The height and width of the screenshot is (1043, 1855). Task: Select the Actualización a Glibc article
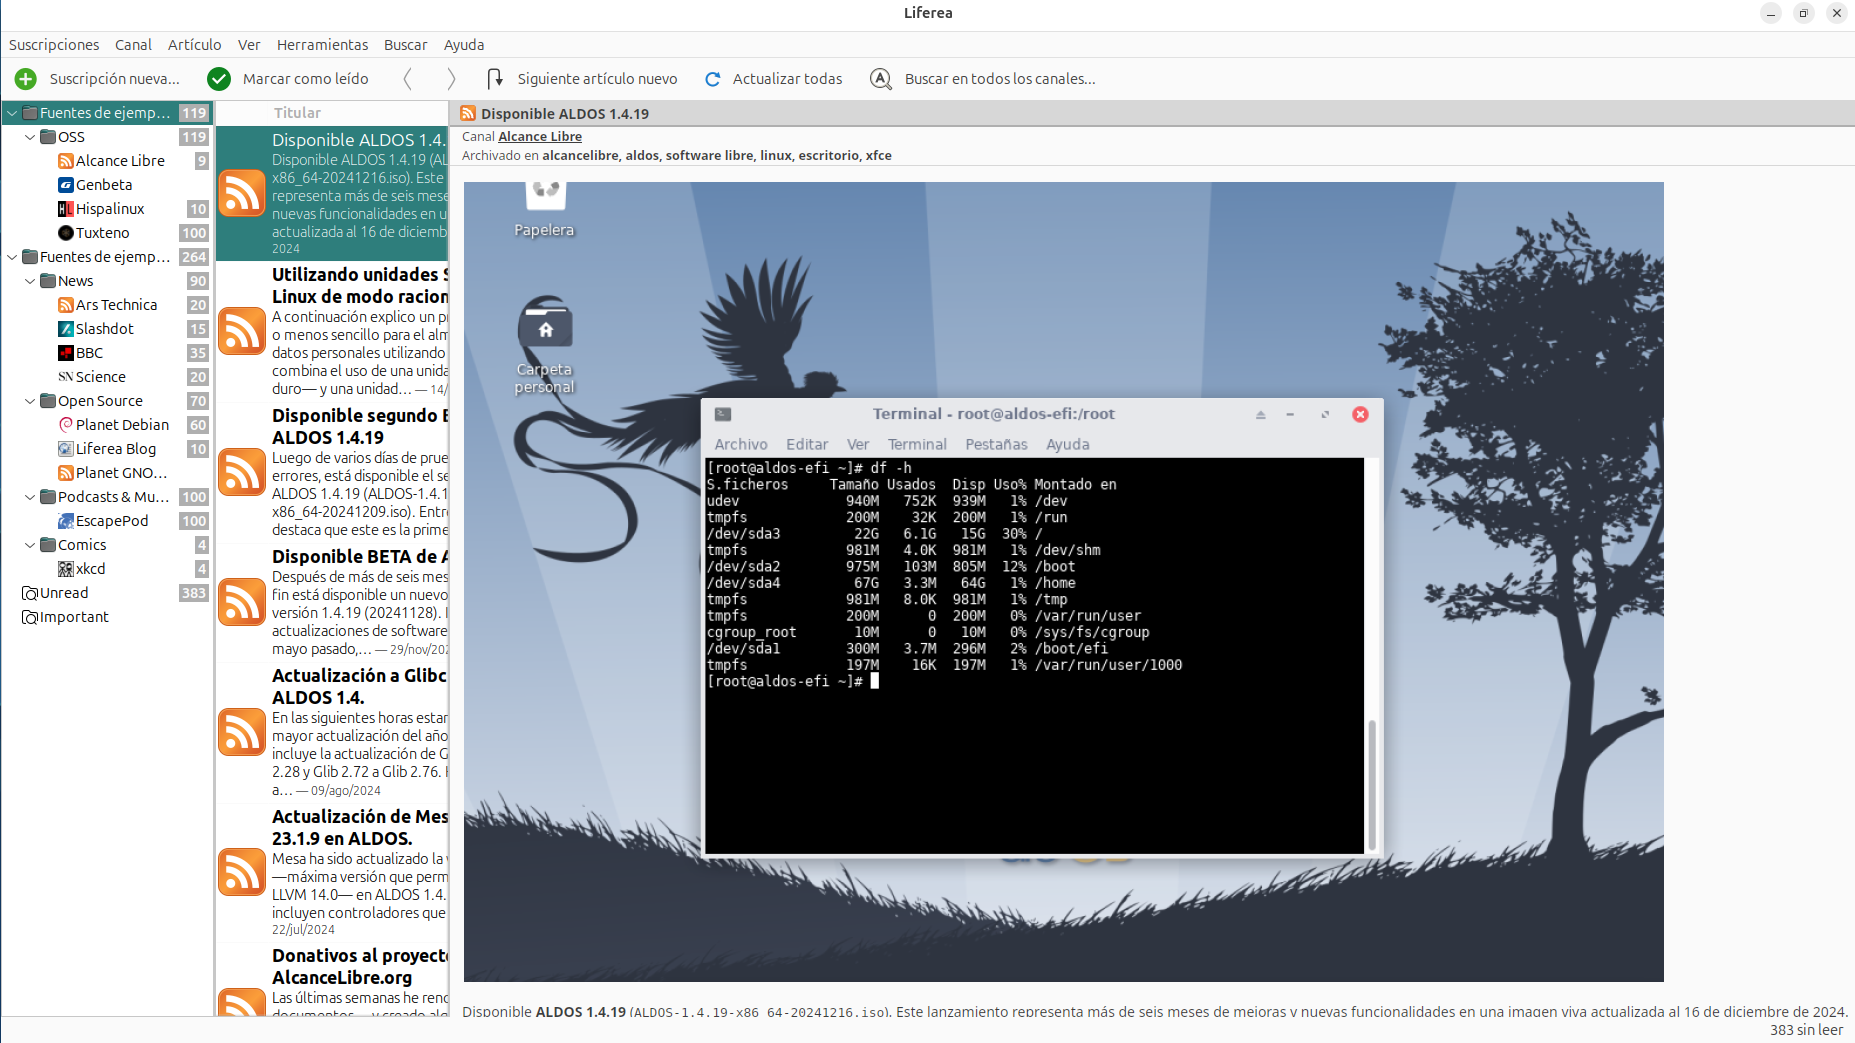(332, 732)
